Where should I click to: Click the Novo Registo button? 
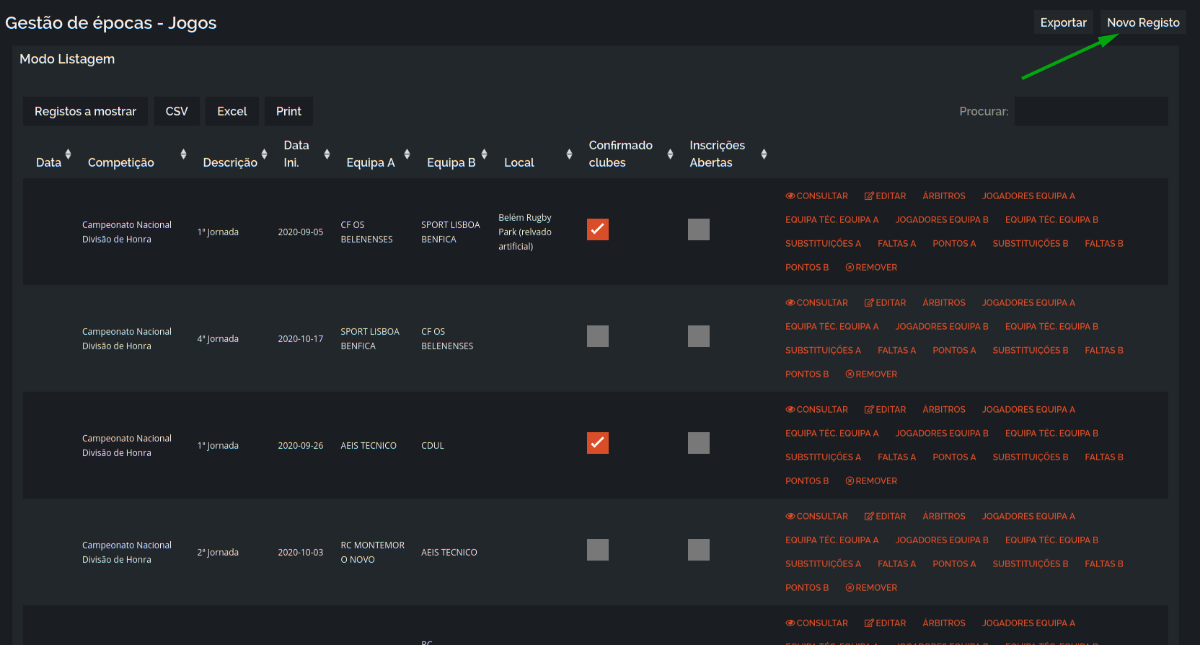point(1143,22)
